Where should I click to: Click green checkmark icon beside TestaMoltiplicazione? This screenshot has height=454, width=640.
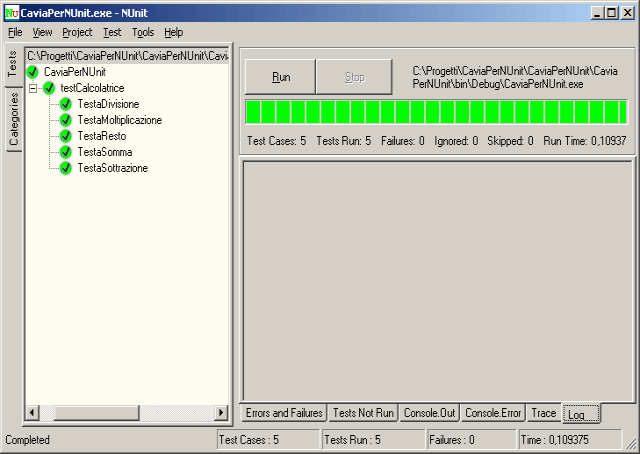pyautogui.click(x=66, y=120)
